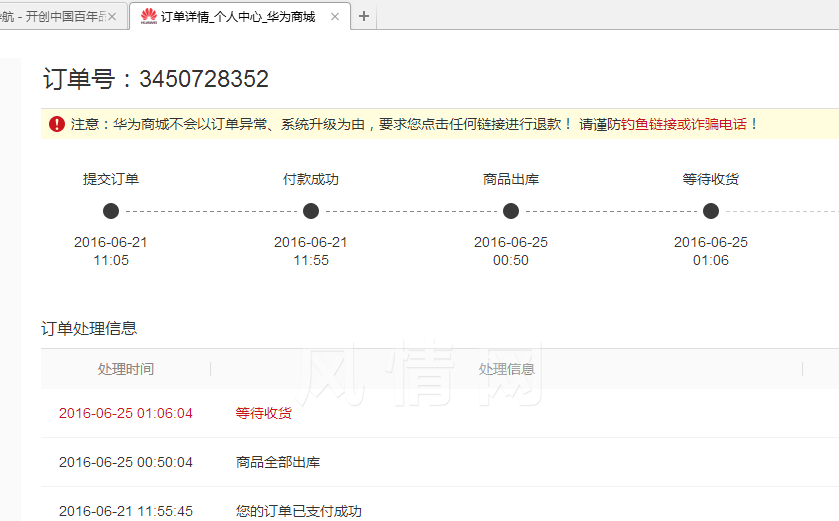This screenshot has height=521, width=839.
Task: Click the 2016-06-25 00:50:04 cell
Action: (x=126, y=462)
